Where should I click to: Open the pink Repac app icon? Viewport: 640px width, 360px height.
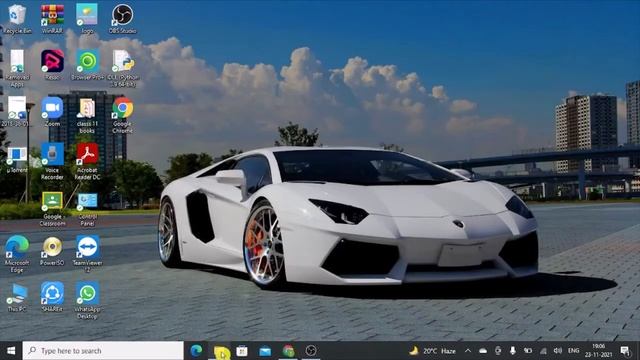coord(52,64)
